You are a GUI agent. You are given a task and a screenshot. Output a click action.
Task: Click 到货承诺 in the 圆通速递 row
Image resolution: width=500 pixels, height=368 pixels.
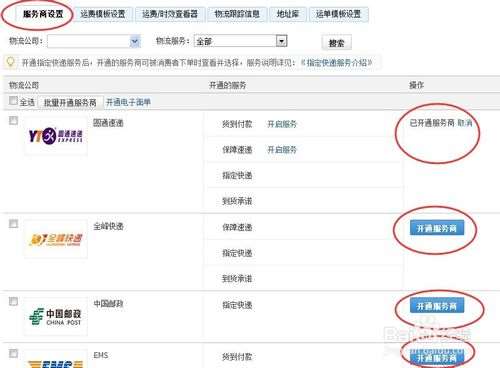237,201
